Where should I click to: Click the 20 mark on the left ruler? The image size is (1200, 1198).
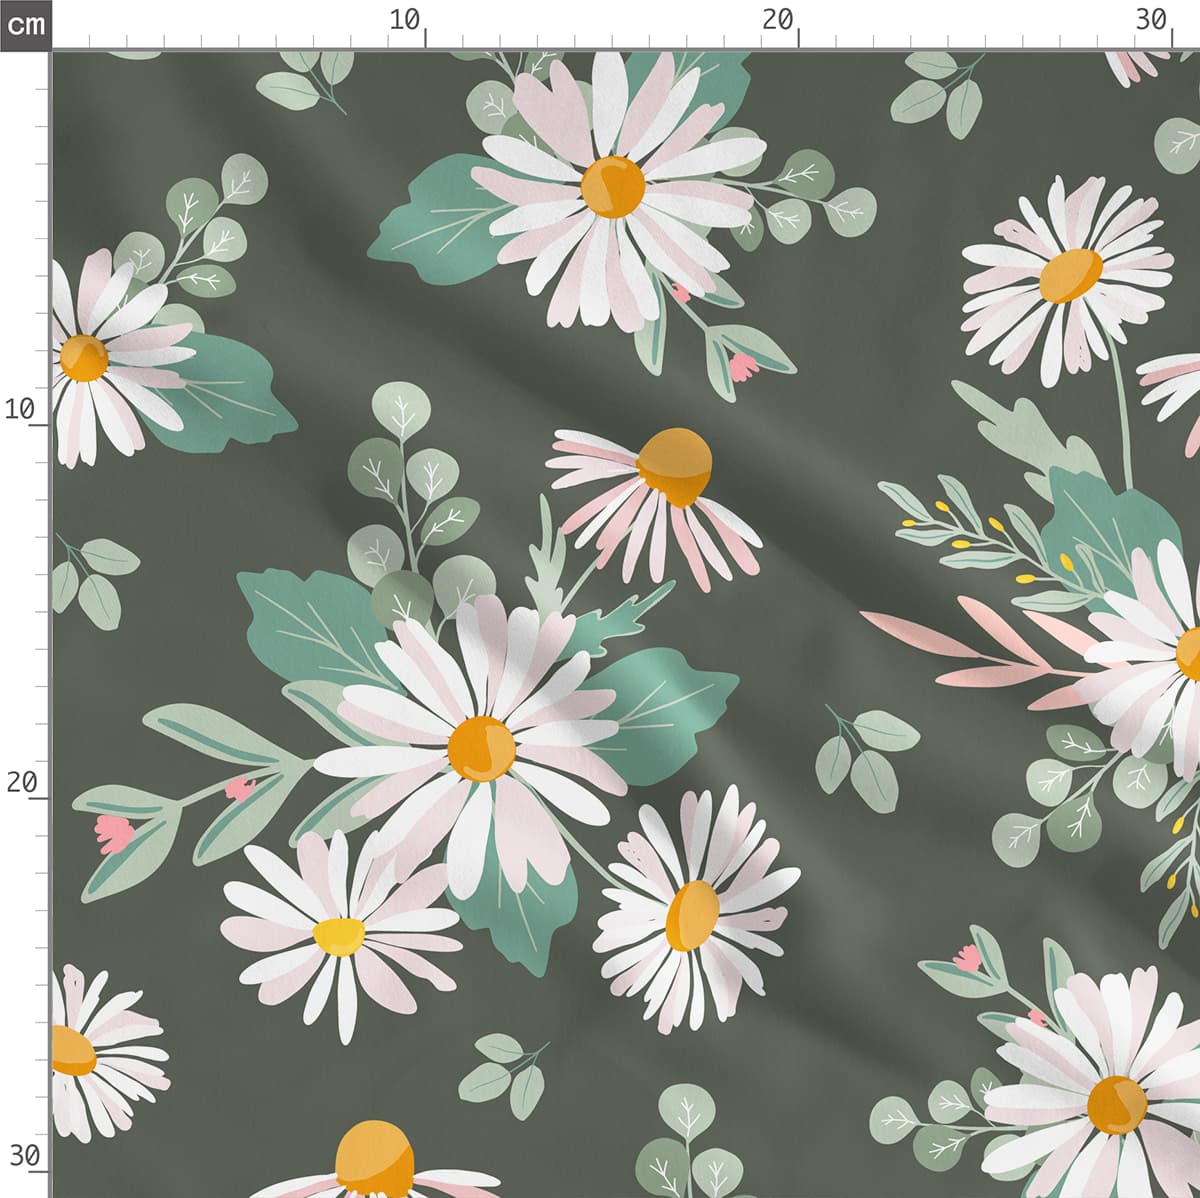21,783
